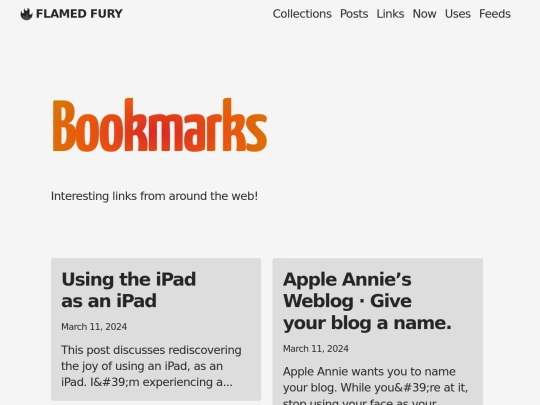Open the FLAMED FURY home link
Viewport: 540px width, 405px height.
[72, 14]
